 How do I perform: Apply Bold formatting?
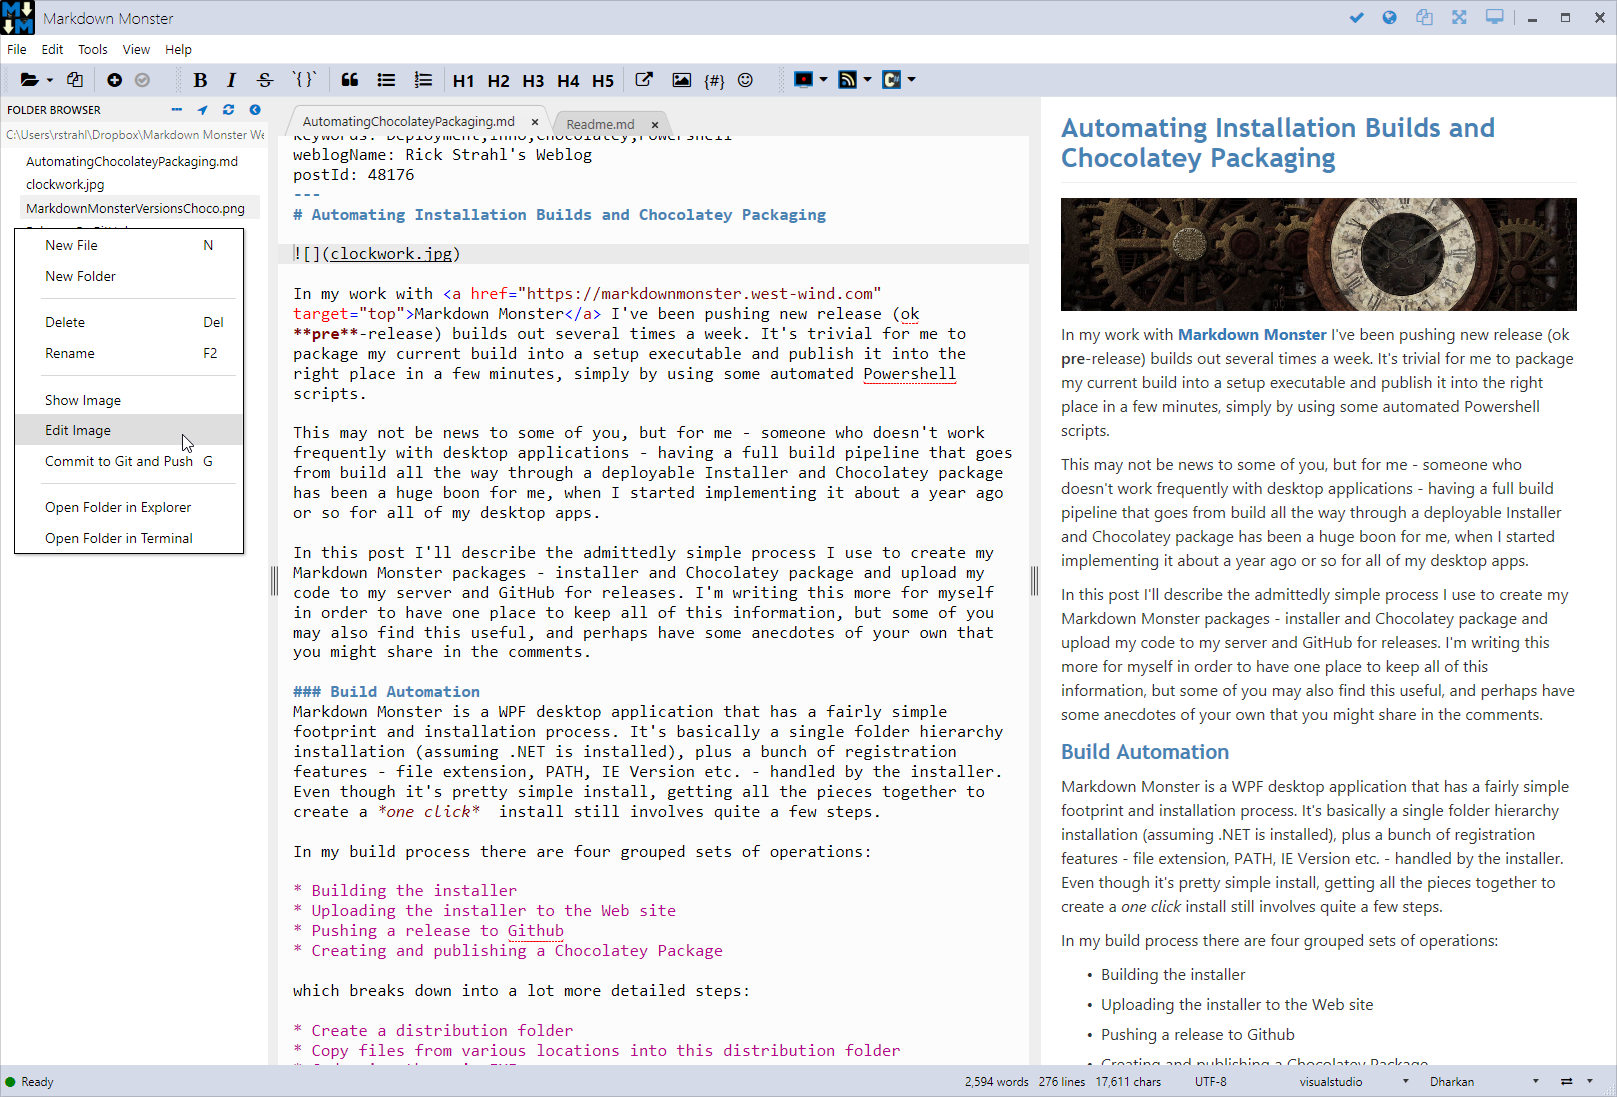[200, 80]
